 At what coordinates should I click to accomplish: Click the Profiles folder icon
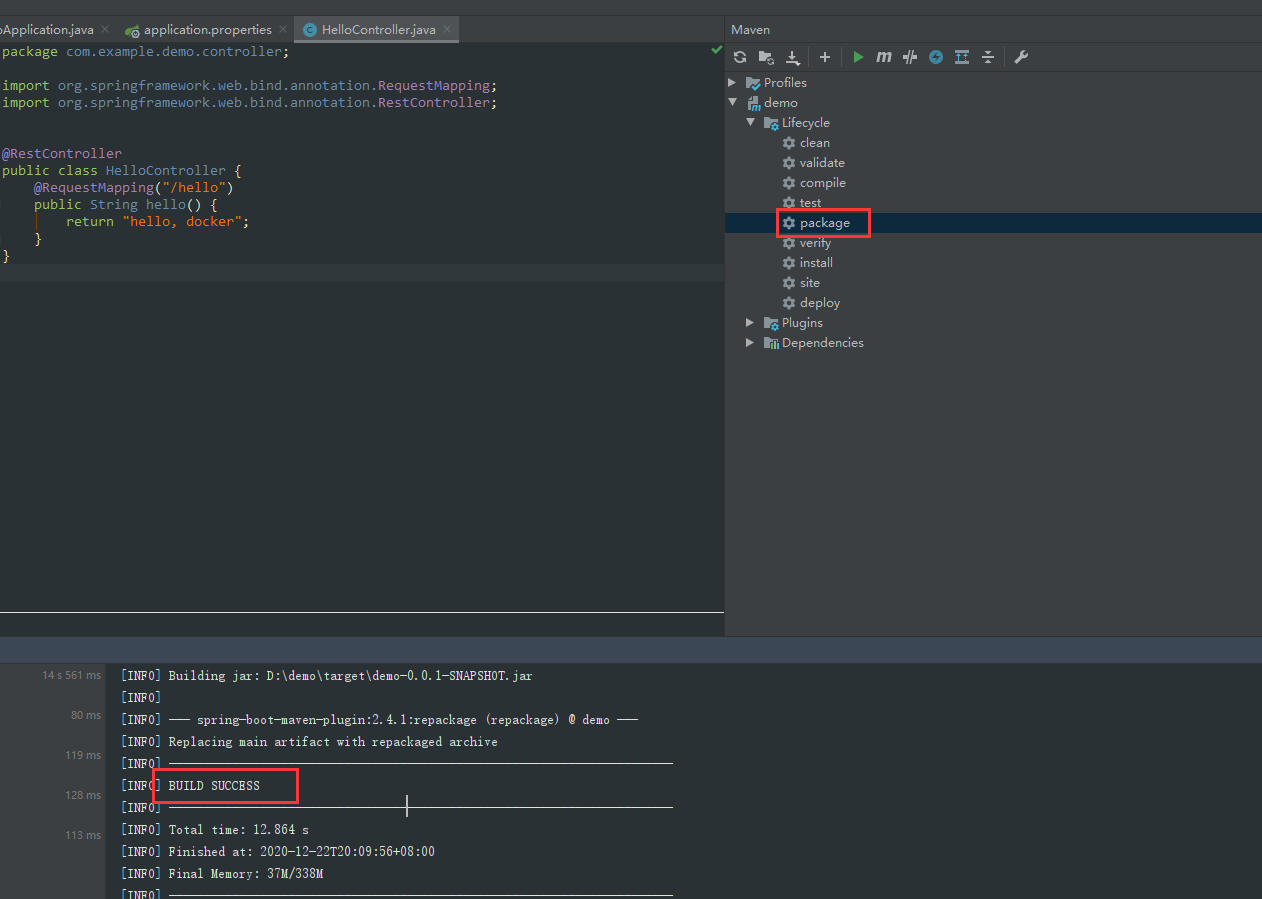pyautogui.click(x=753, y=82)
